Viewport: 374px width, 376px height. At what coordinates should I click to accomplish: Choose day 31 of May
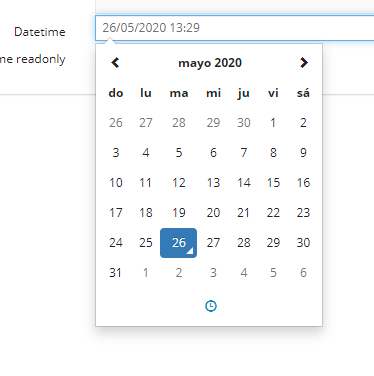point(116,273)
